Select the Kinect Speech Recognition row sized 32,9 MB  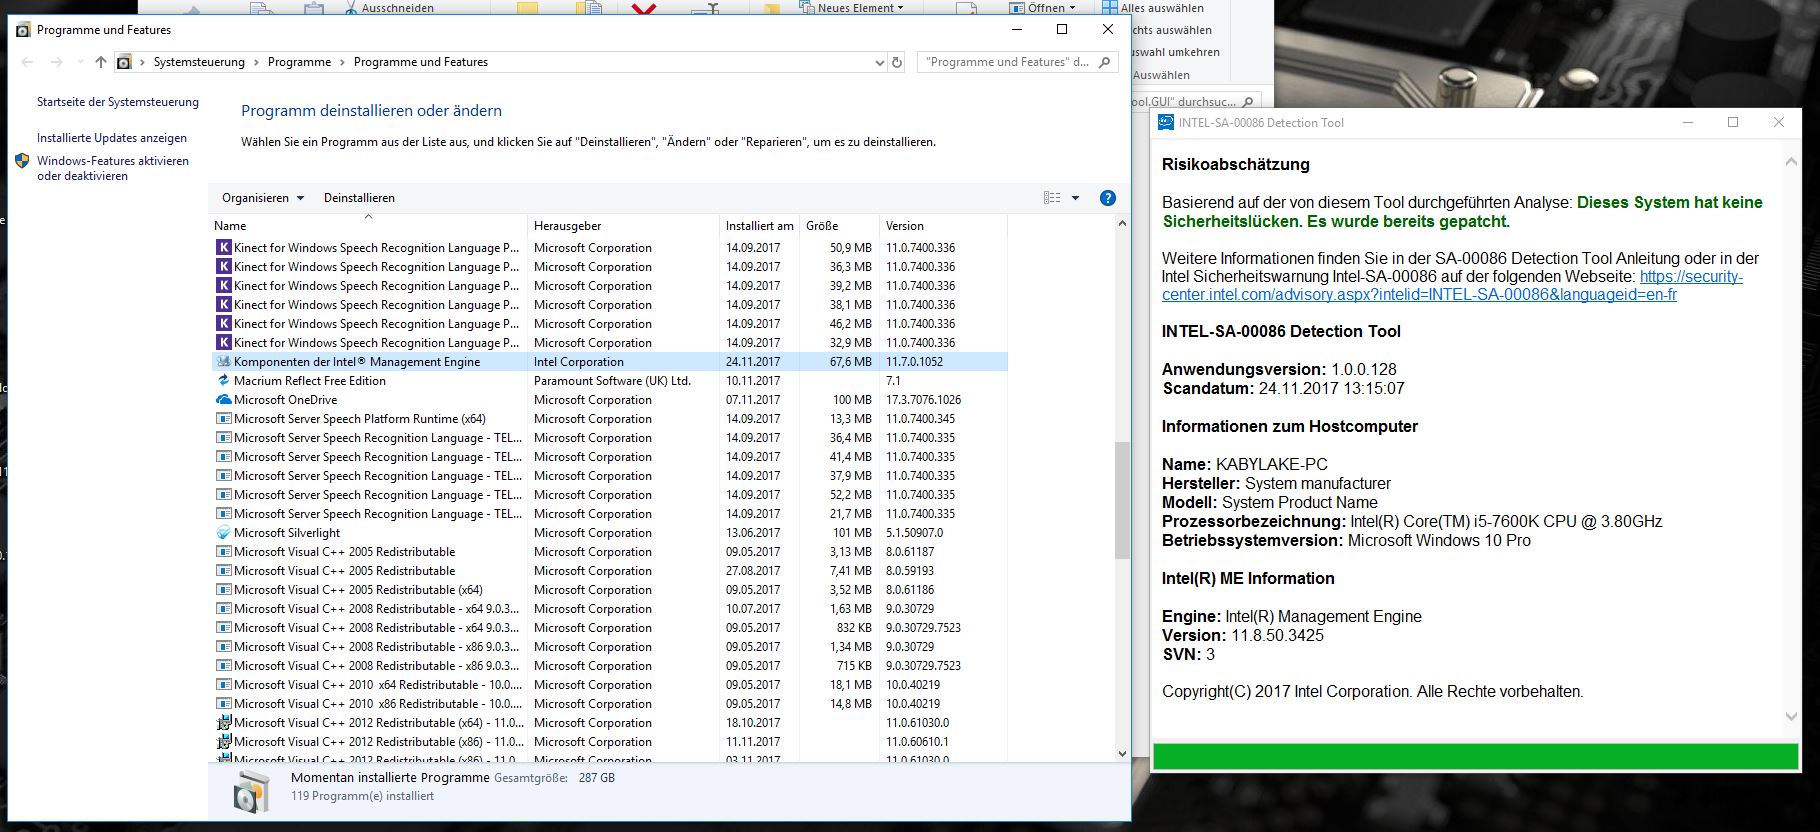(x=610, y=343)
